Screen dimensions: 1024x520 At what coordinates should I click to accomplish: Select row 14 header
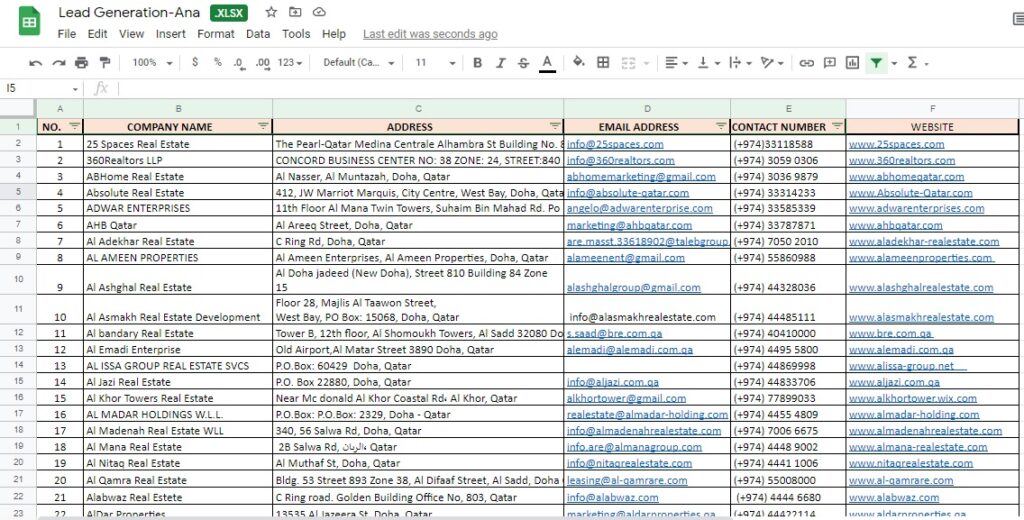[x=18, y=365]
